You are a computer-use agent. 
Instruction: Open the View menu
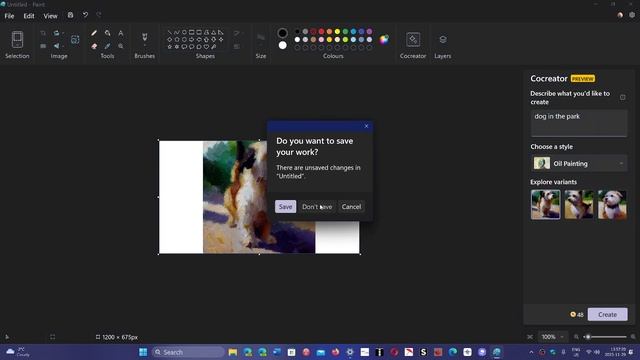[x=51, y=16]
